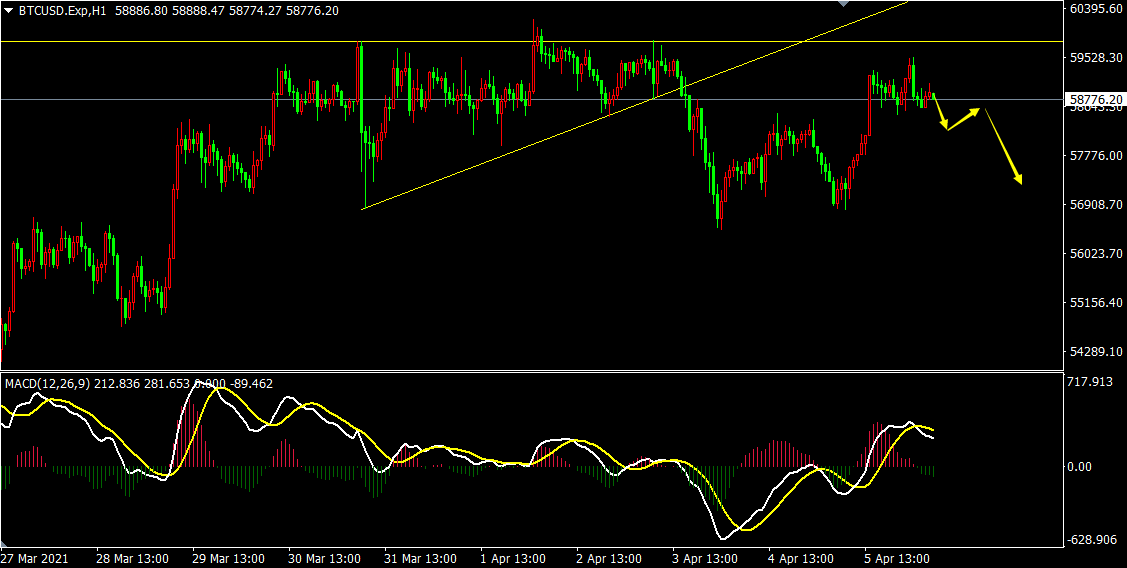Click the 3 Apr 13:00 time label
The image size is (1127, 568).
(707, 559)
